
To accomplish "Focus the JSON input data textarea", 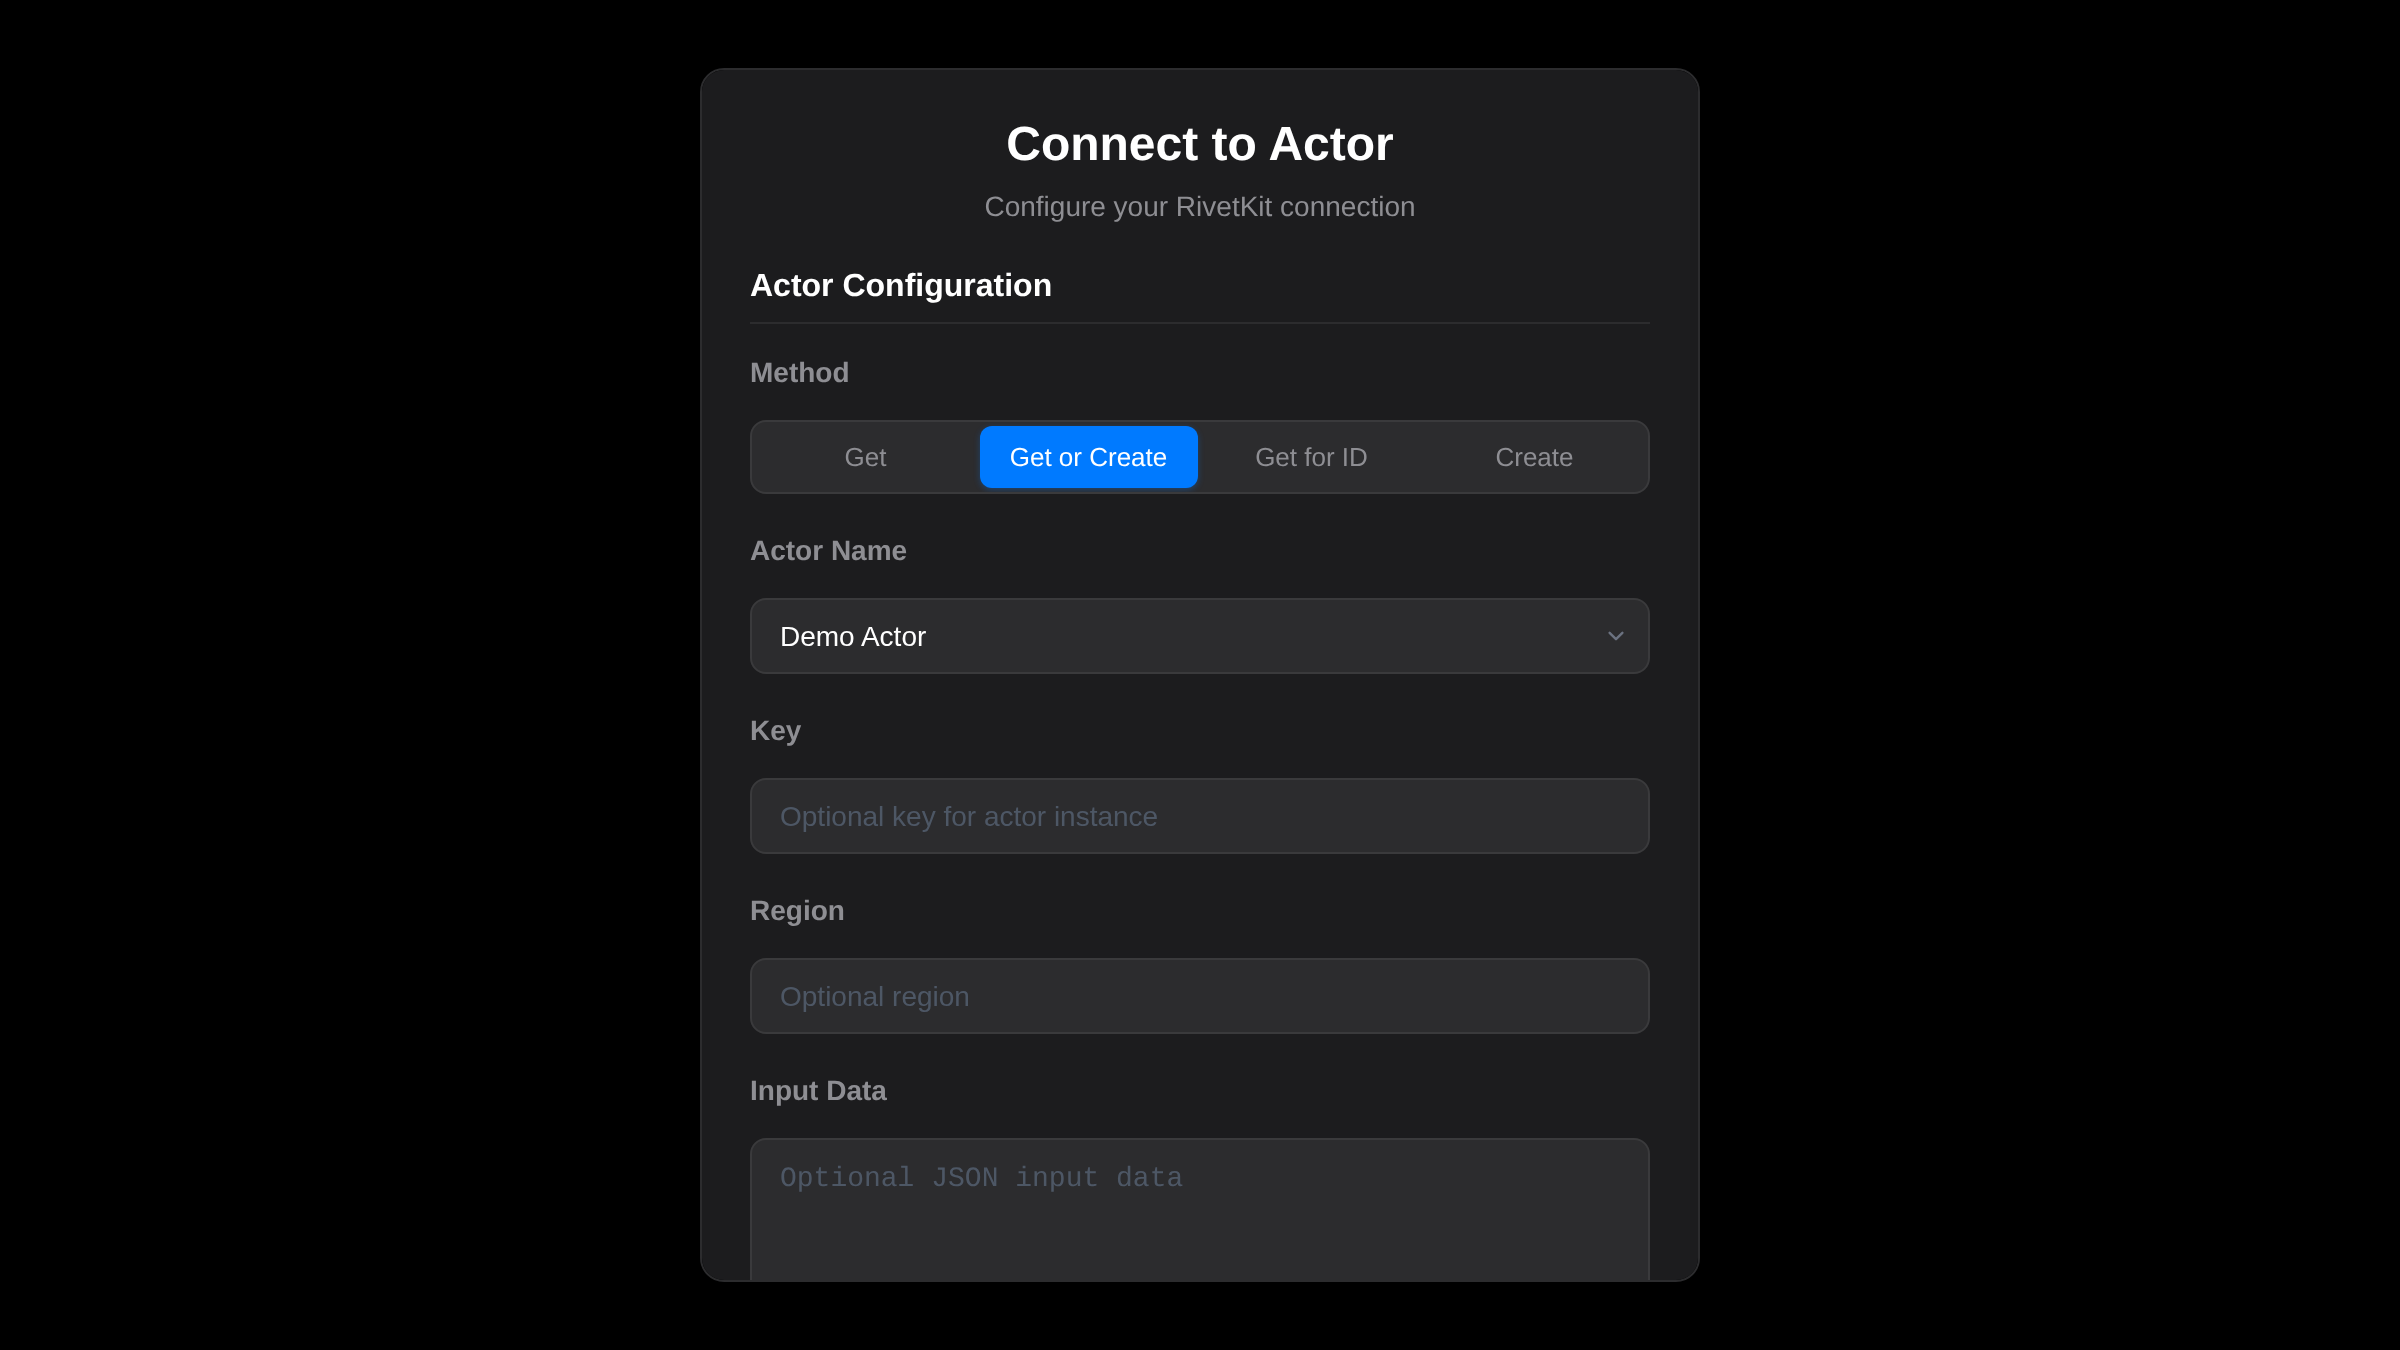I will [x=1200, y=1210].
